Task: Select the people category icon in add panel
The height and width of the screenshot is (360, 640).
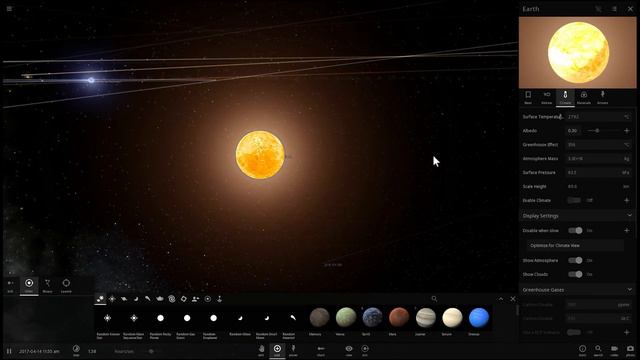Action: (196, 299)
